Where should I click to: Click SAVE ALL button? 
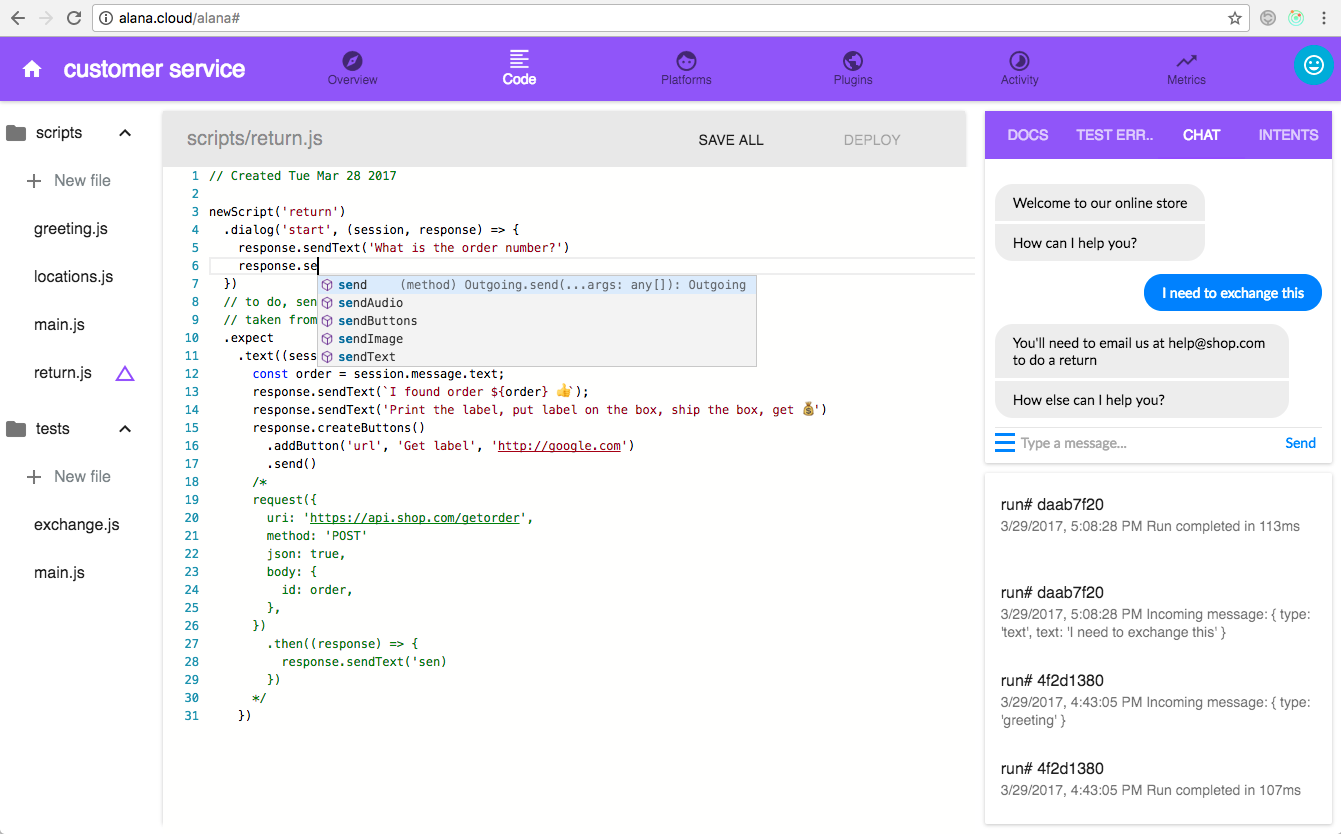pyautogui.click(x=731, y=140)
